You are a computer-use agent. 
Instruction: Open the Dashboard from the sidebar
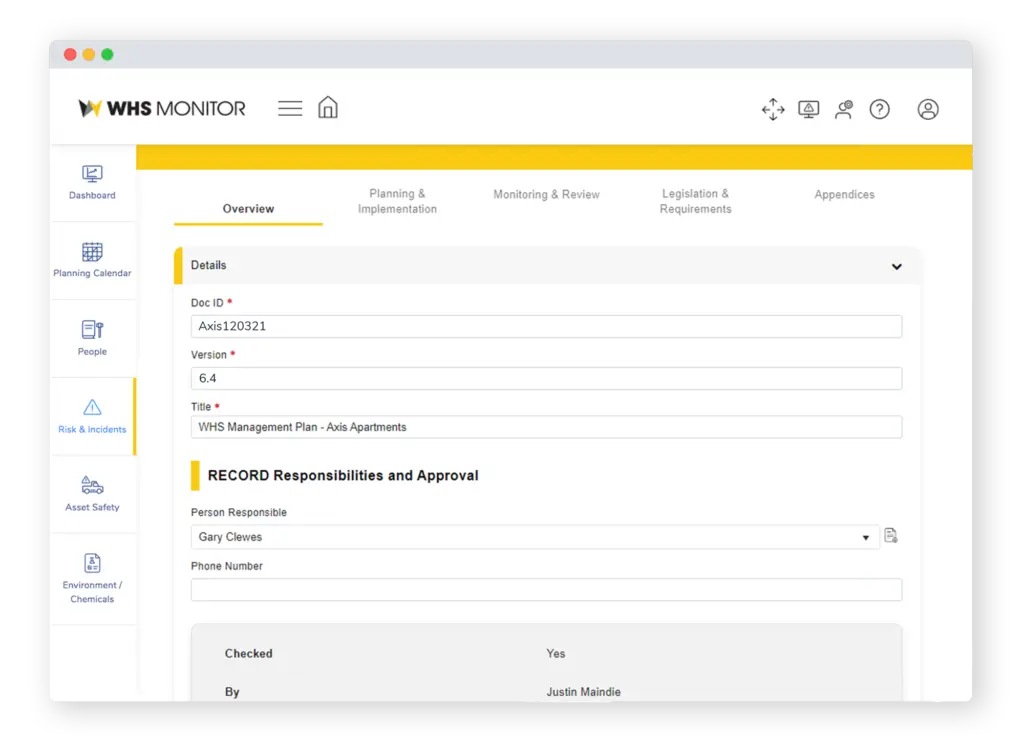click(92, 183)
